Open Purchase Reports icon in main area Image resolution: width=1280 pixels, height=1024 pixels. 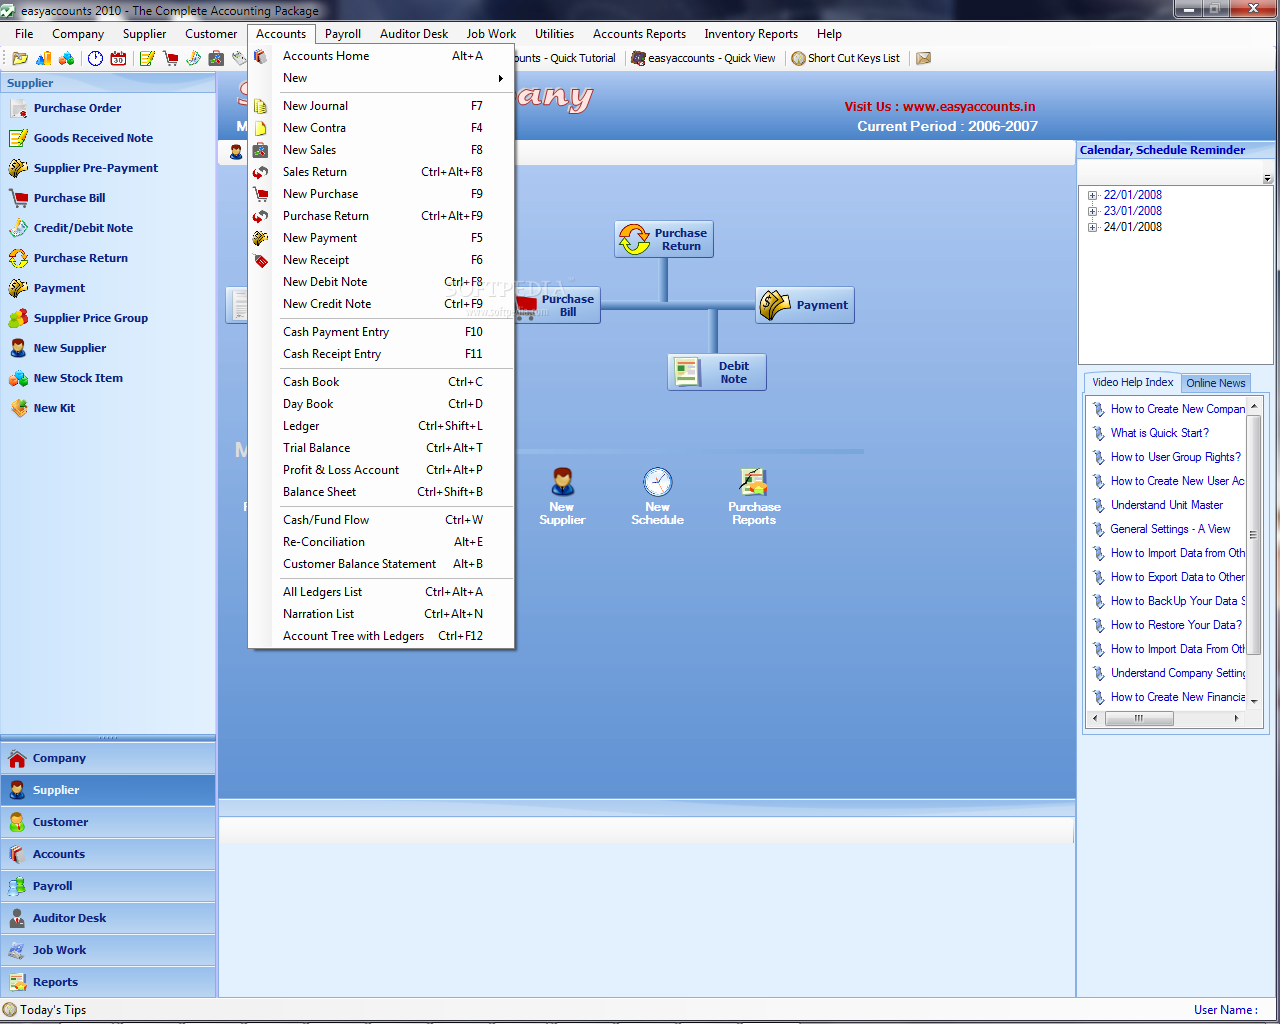[754, 496]
